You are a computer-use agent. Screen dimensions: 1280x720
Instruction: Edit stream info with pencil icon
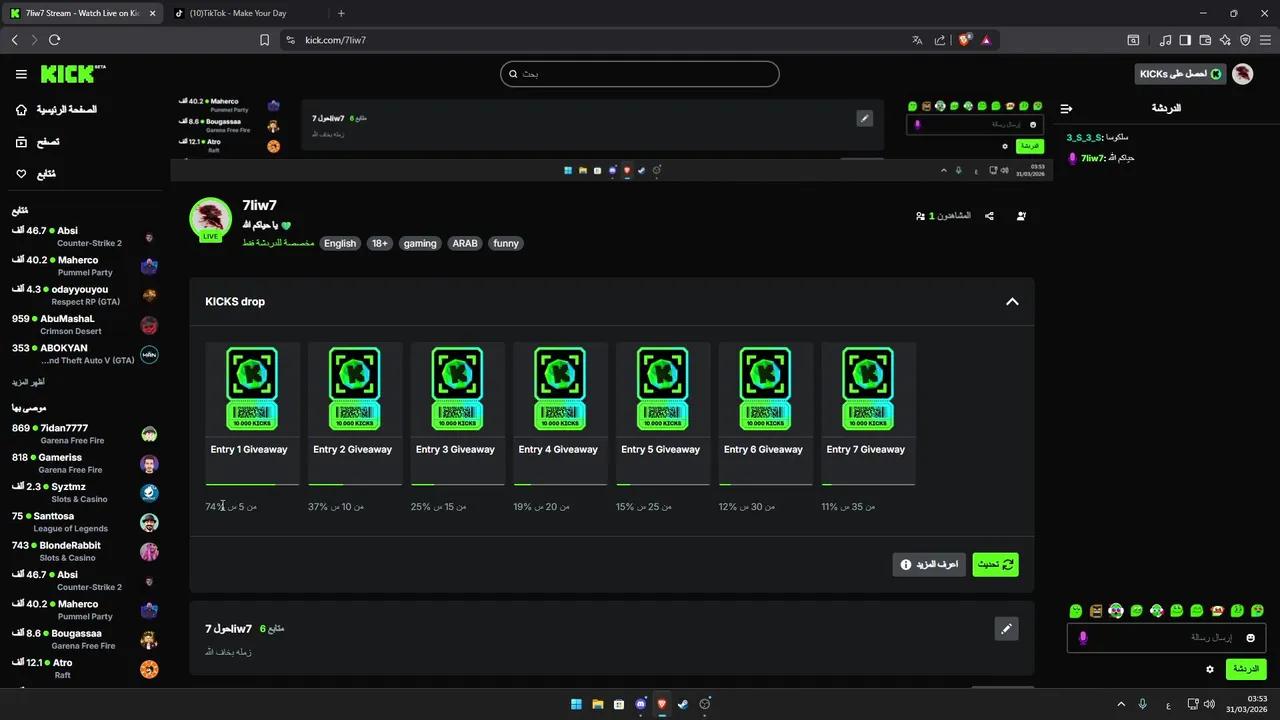[x=1007, y=628]
